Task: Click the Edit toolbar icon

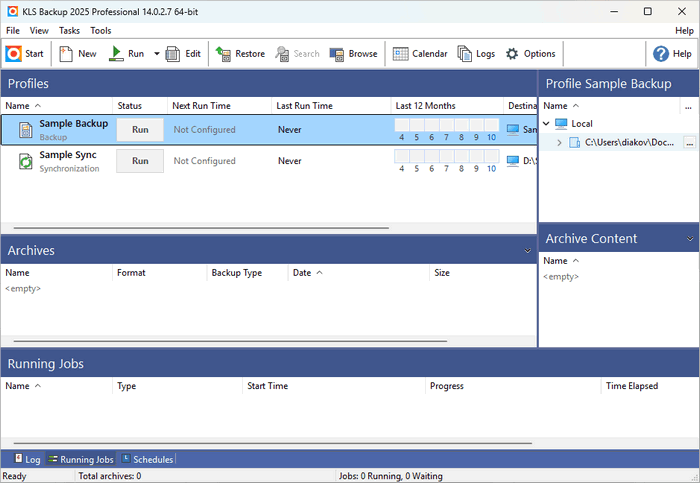Action: click(183, 54)
